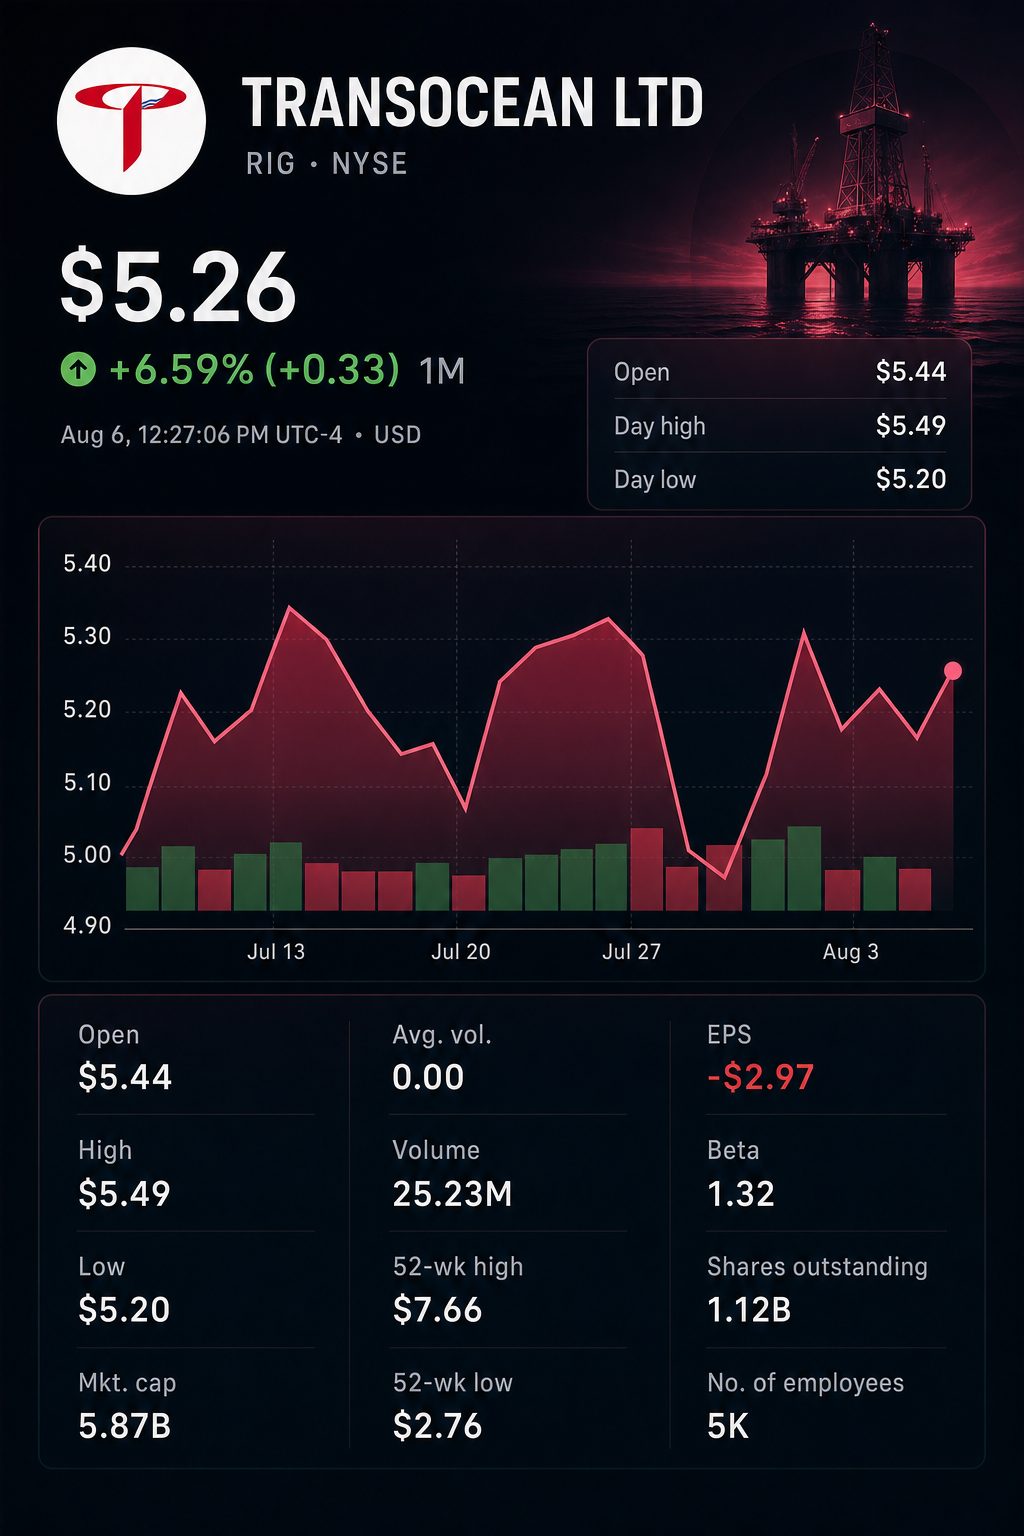Click Open $5.44 row in summary box
This screenshot has width=1024, height=1536.
[780, 372]
